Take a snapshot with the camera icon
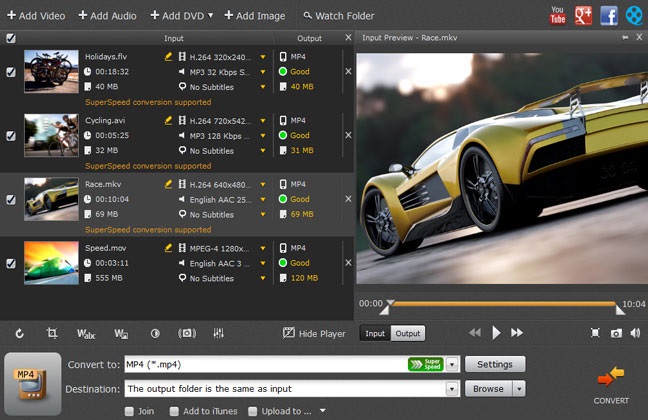Viewport: 648px width, 420px height. [x=617, y=333]
